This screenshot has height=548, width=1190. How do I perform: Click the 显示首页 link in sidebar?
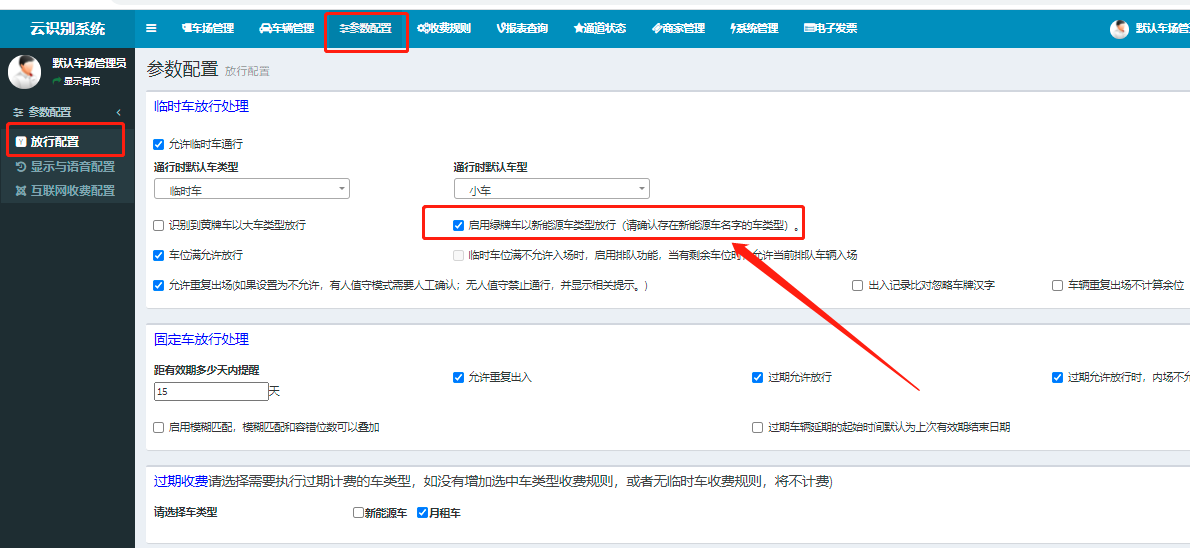(77, 81)
